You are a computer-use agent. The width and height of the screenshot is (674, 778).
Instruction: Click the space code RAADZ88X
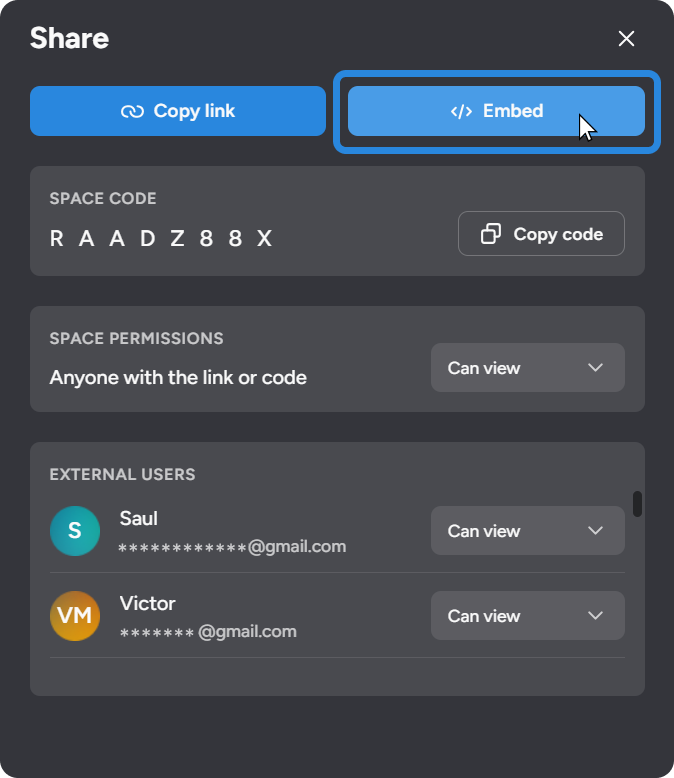[x=161, y=238]
